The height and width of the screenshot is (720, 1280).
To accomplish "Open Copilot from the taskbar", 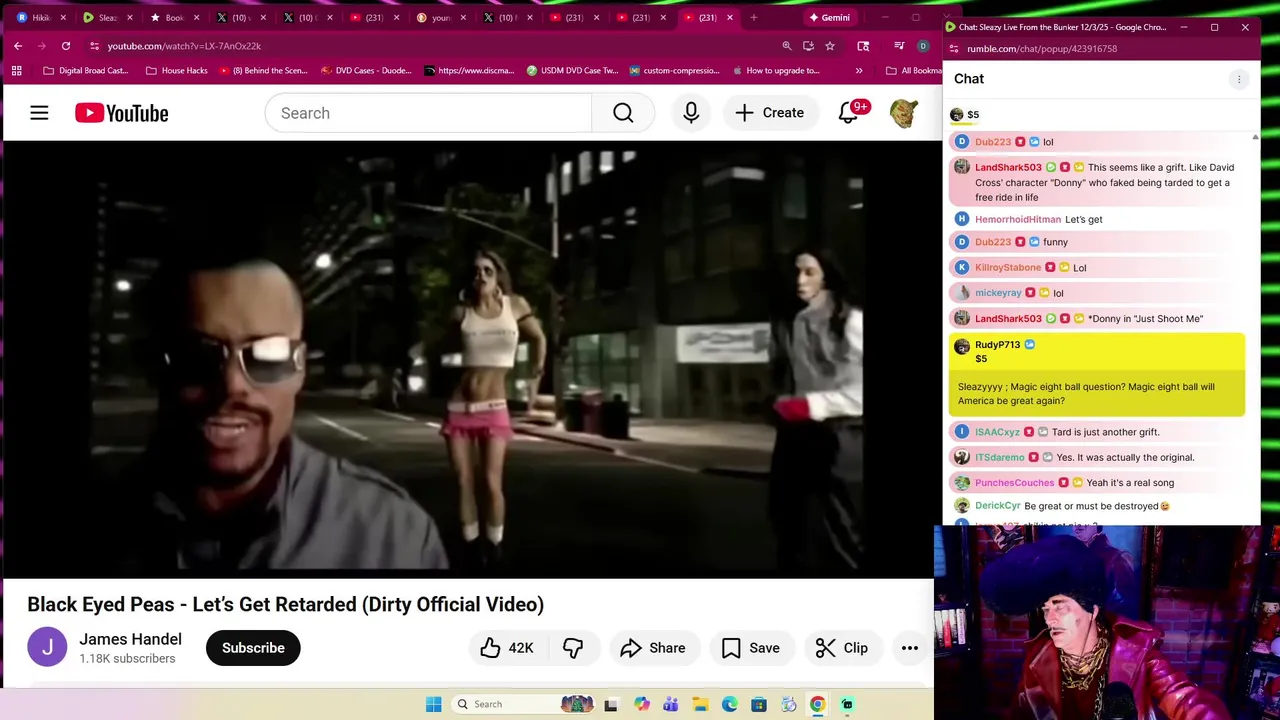I will click(641, 704).
